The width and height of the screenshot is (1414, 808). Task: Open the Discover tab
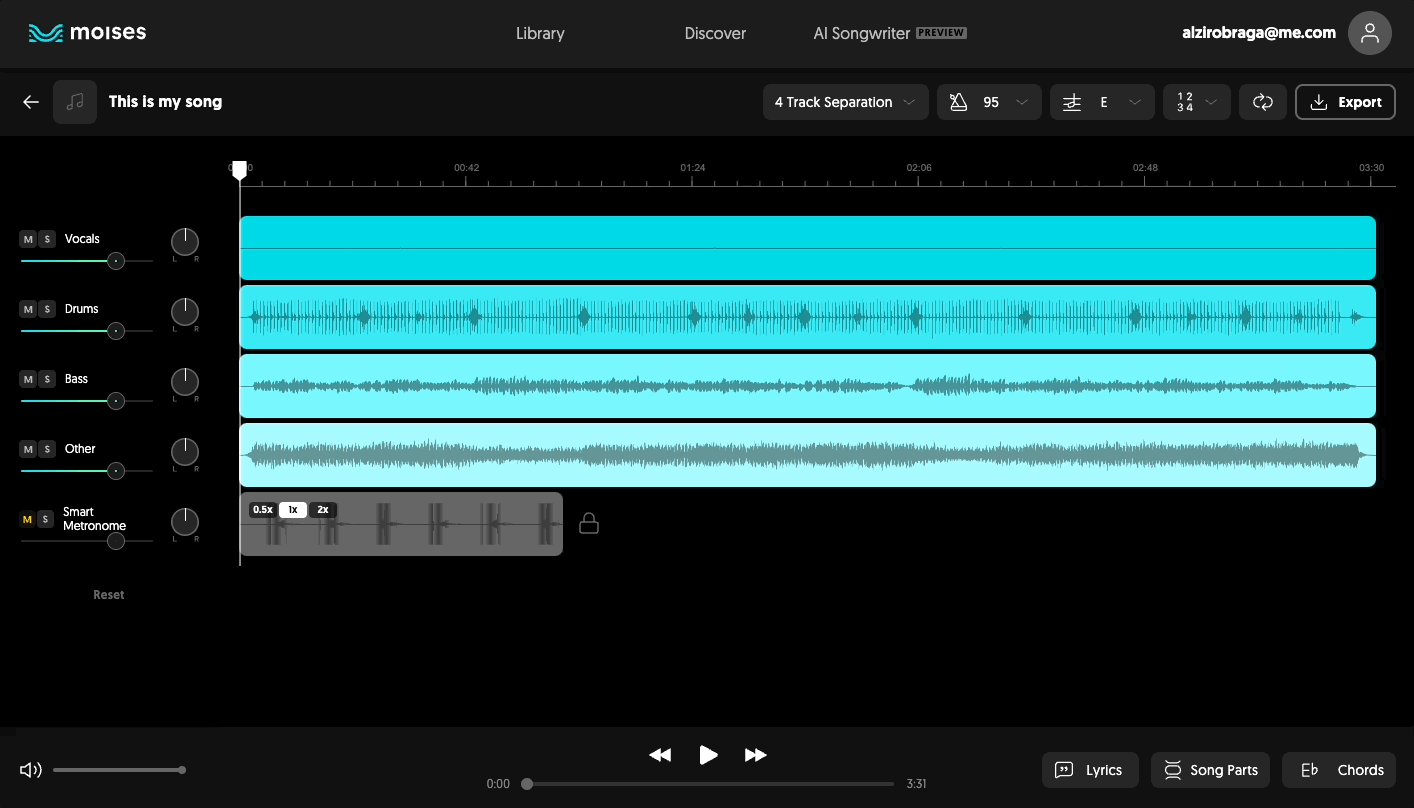[x=715, y=33]
